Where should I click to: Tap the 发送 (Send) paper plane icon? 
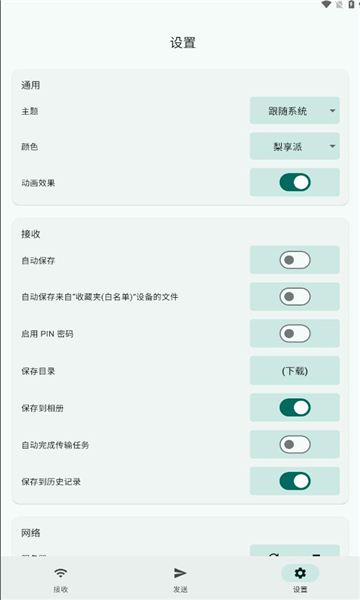180,573
